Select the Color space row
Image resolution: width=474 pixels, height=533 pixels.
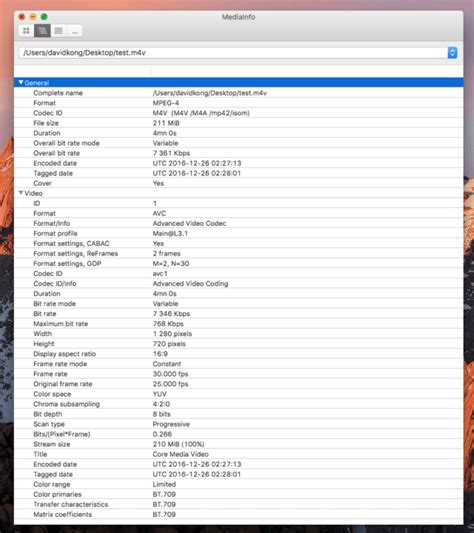238,394
